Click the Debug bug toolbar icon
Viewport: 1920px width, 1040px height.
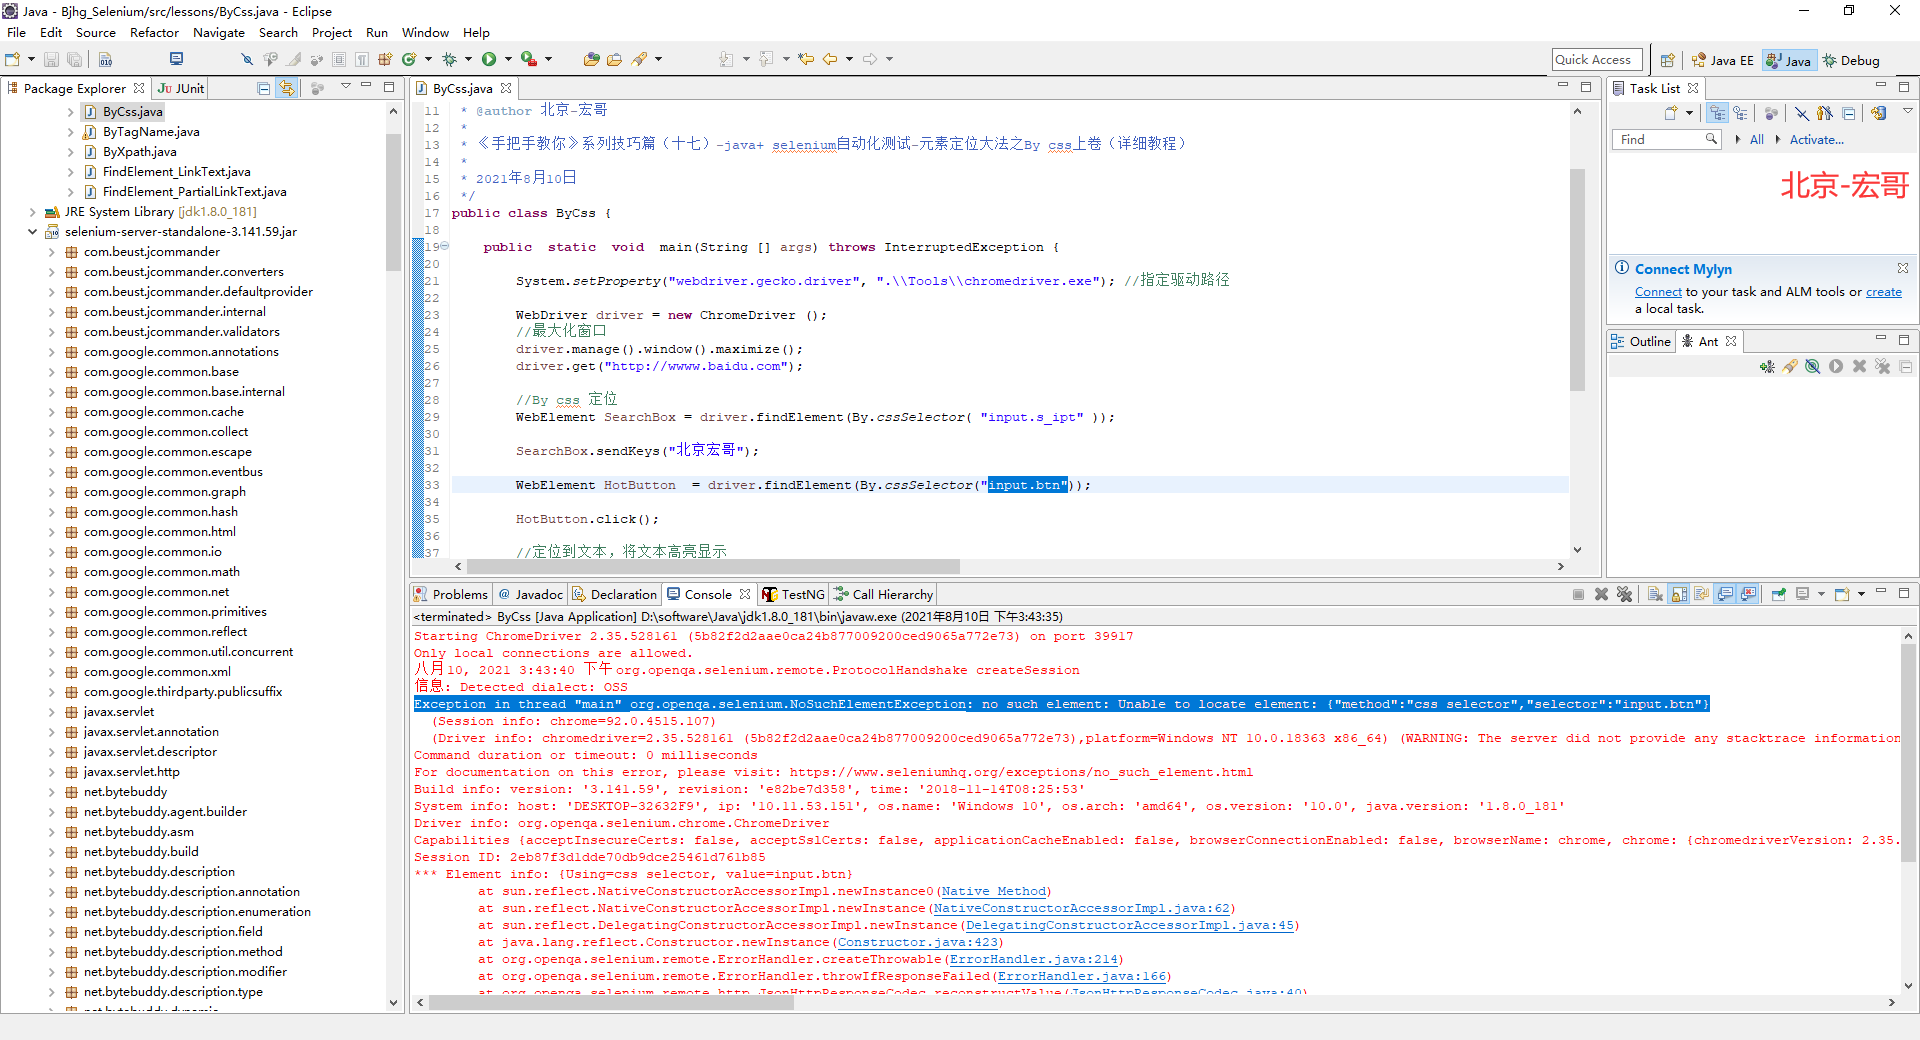450,60
